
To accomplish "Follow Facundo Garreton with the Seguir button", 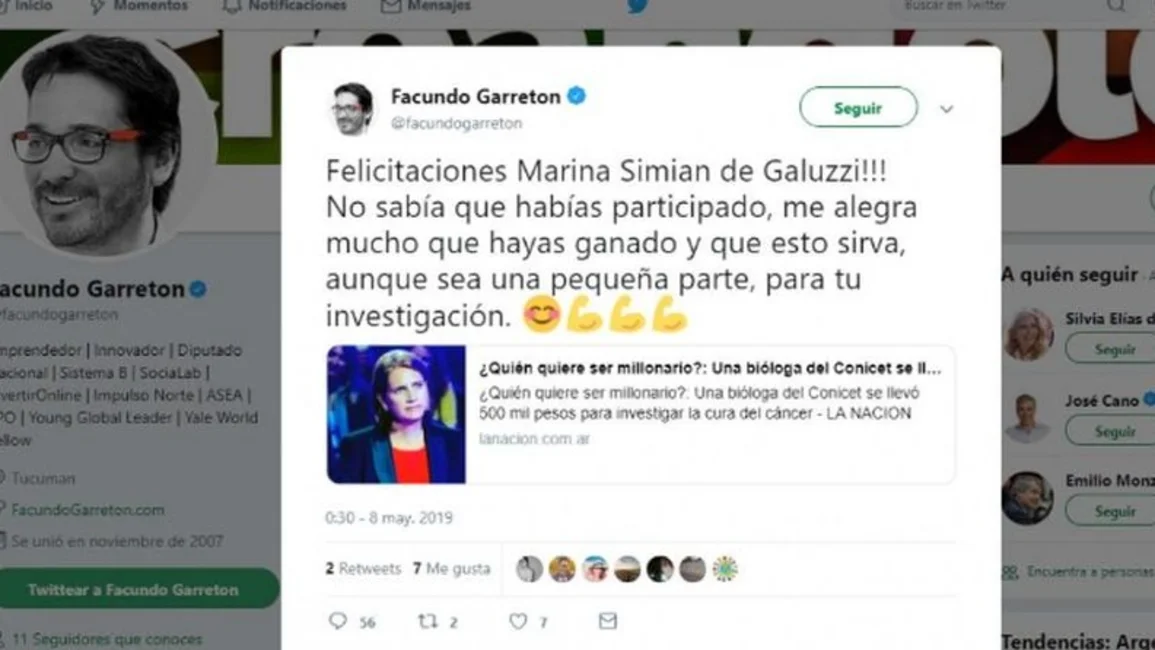I will [x=858, y=108].
